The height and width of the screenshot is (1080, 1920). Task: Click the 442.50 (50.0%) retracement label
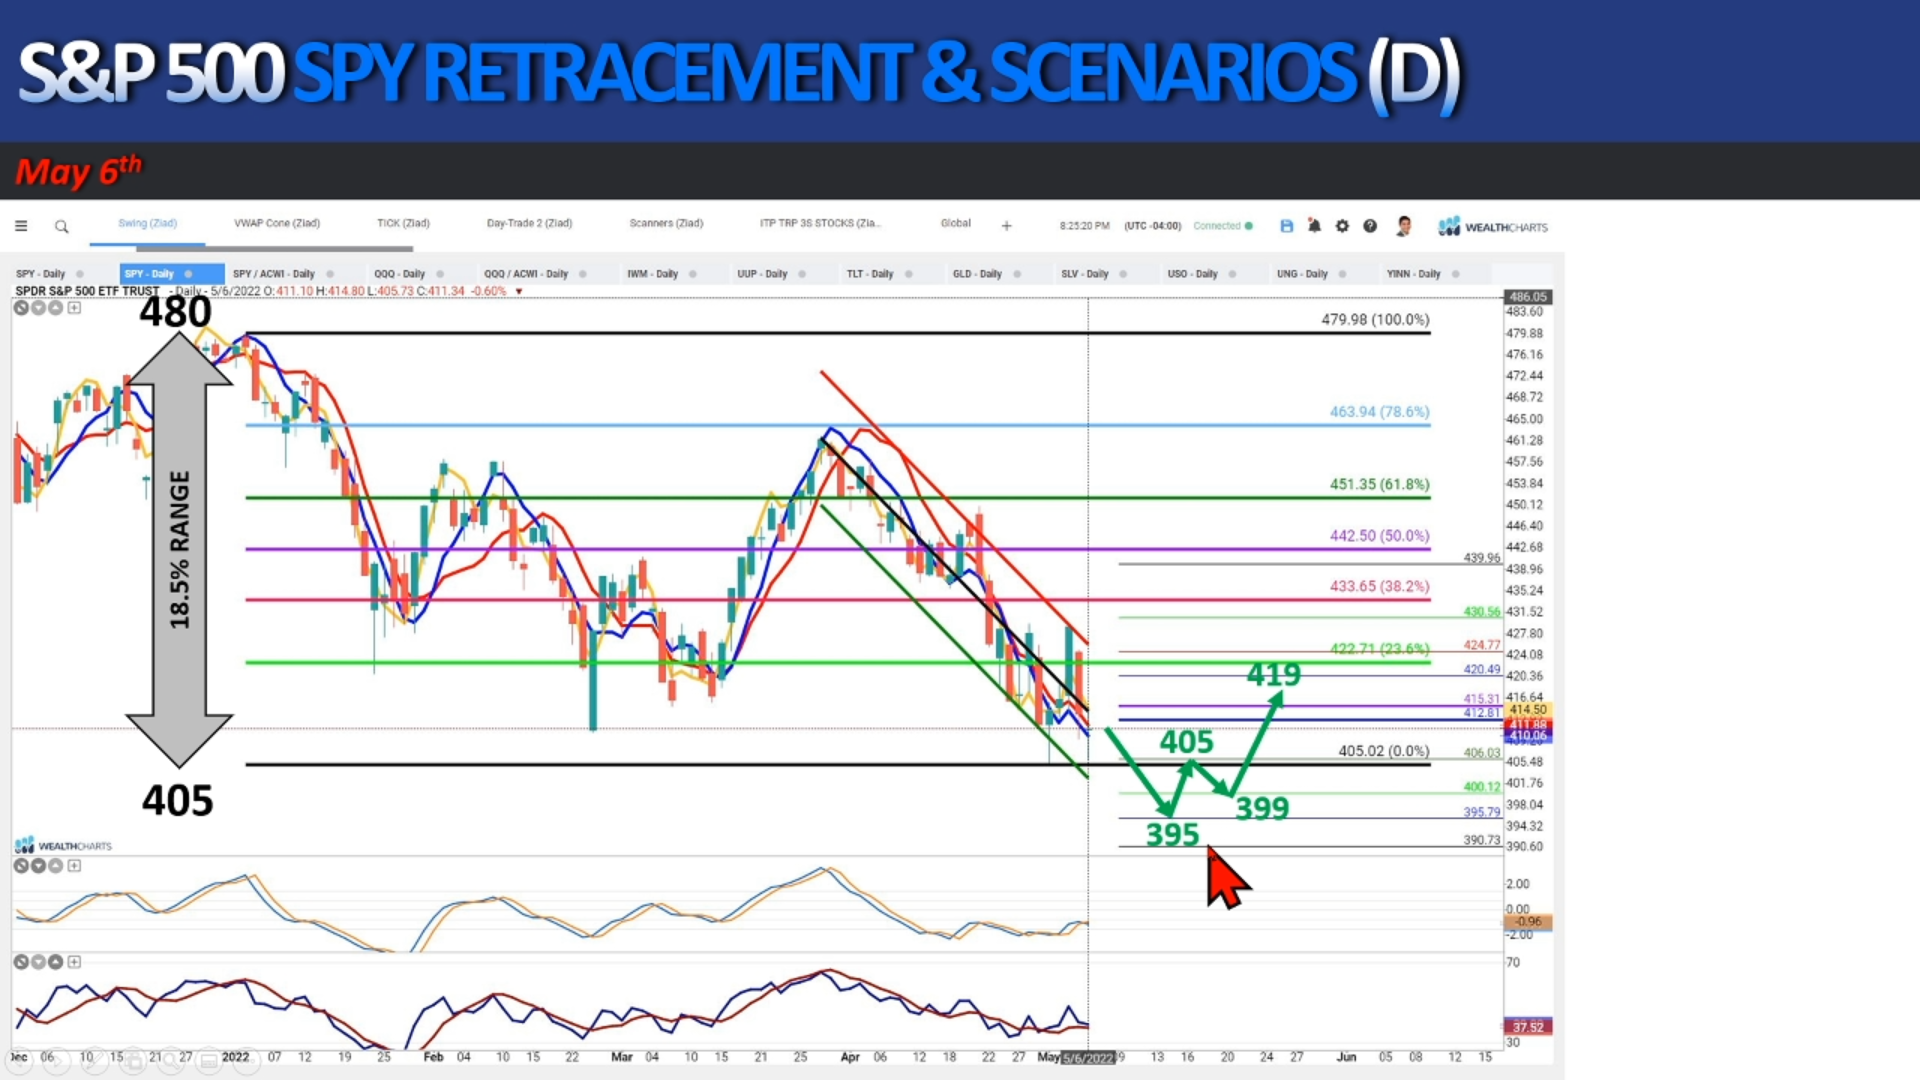[1379, 536]
